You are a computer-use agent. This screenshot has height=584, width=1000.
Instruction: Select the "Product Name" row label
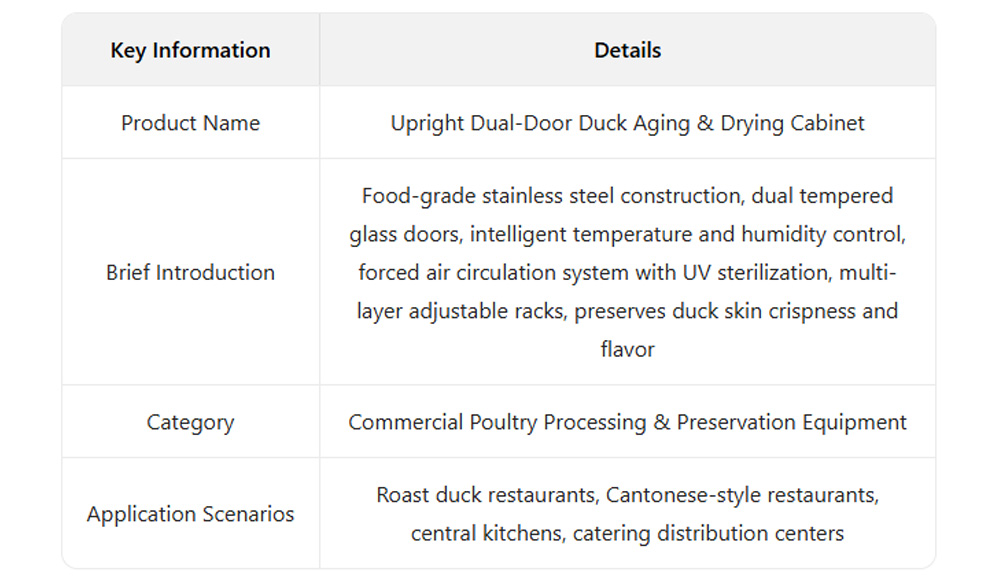coord(190,123)
